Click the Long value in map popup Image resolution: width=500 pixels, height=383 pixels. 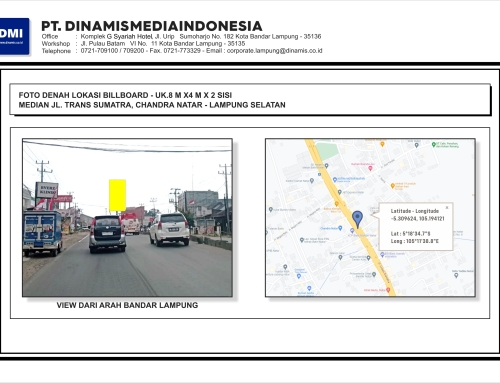415,241
